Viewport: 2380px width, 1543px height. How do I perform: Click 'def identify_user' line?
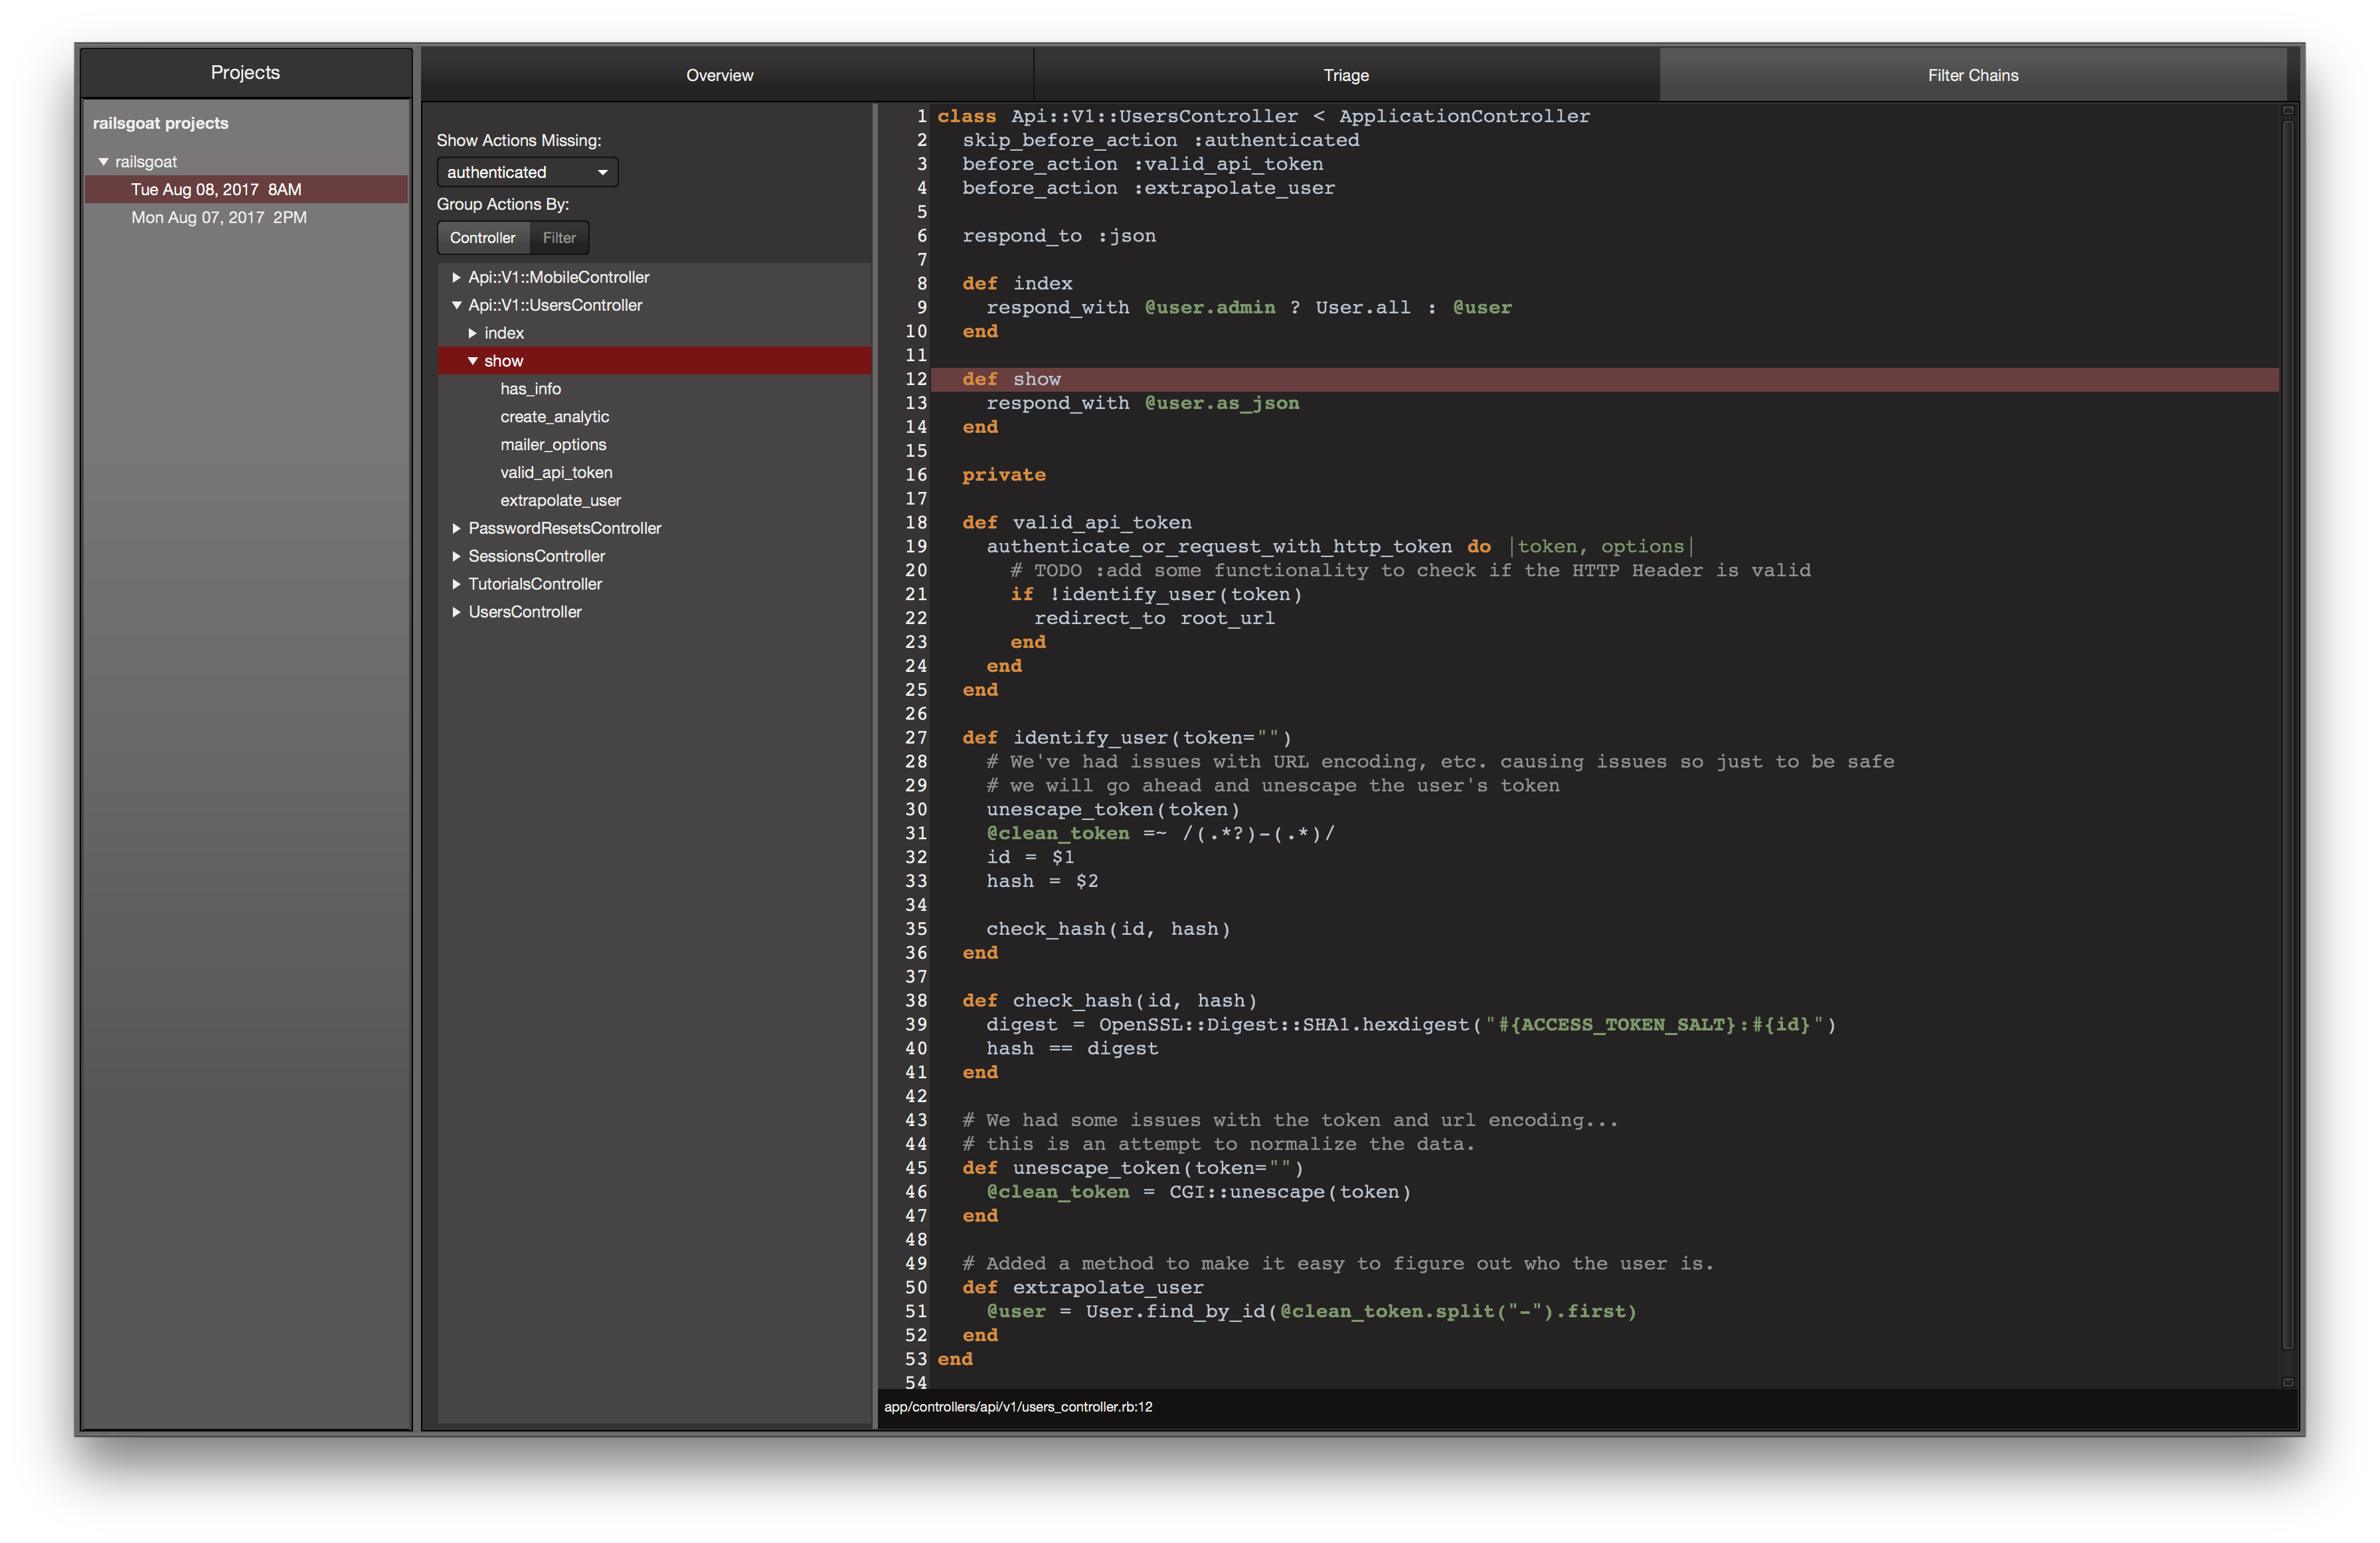(x=1127, y=738)
